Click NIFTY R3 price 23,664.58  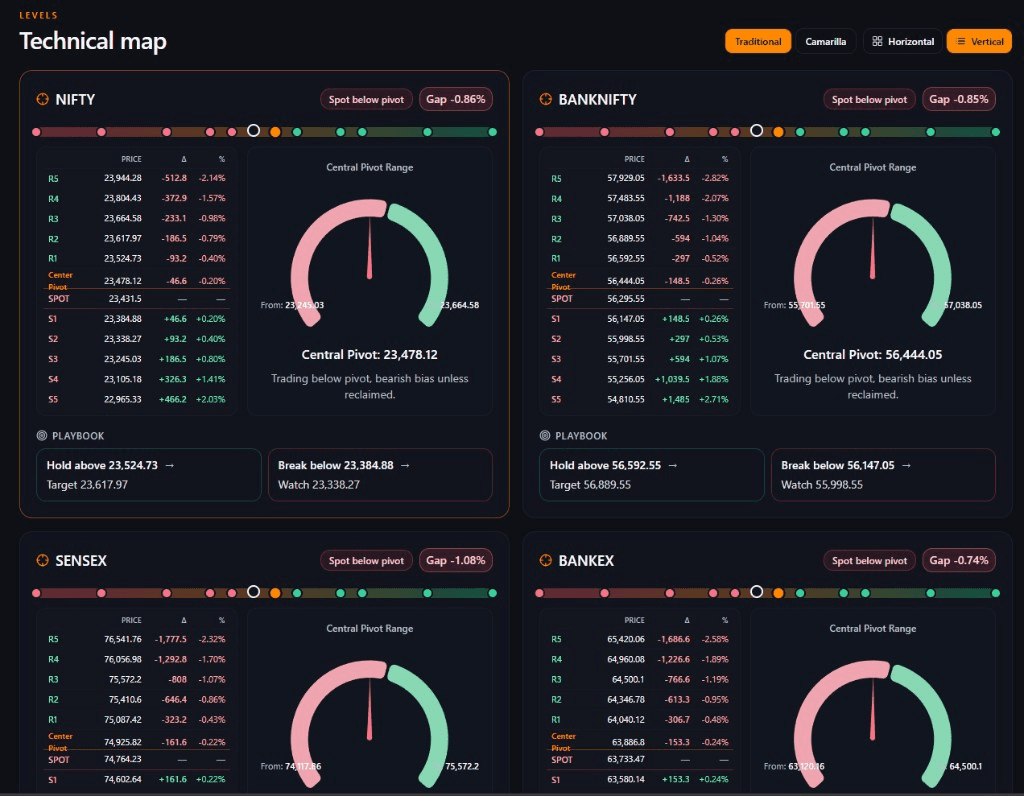[123, 218]
